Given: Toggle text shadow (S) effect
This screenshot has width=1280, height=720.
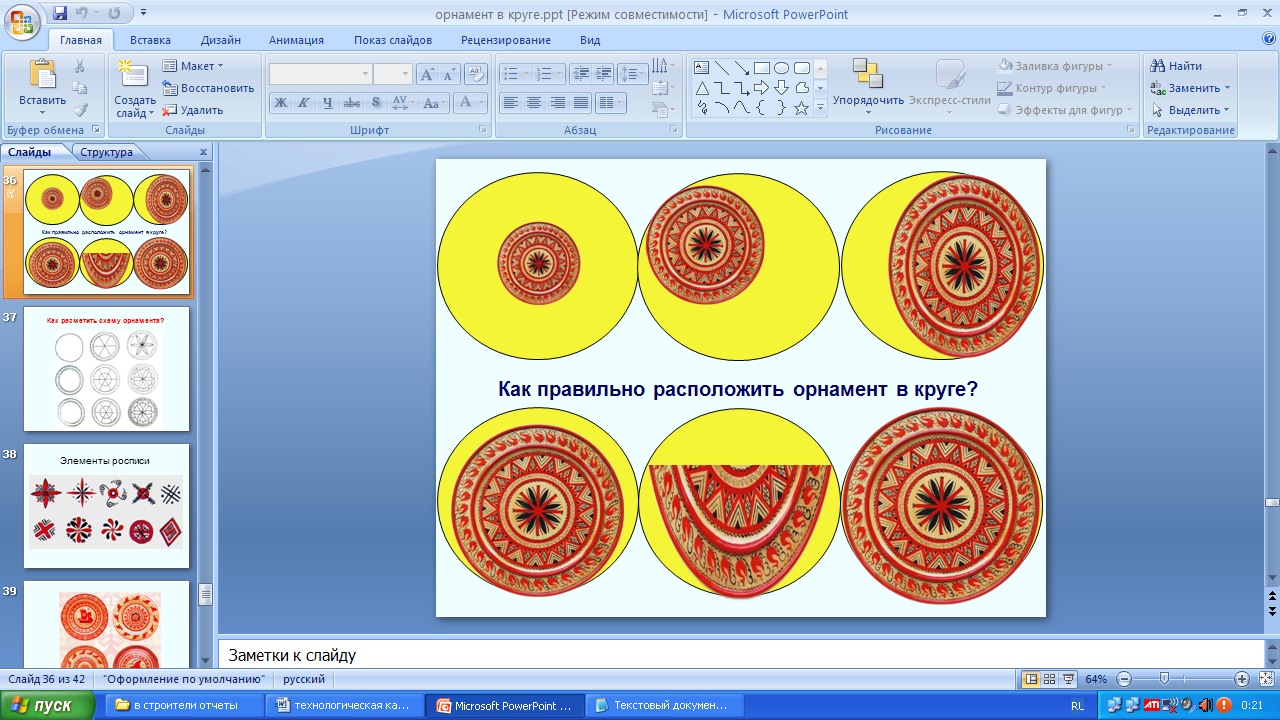Looking at the screenshot, I should (375, 102).
